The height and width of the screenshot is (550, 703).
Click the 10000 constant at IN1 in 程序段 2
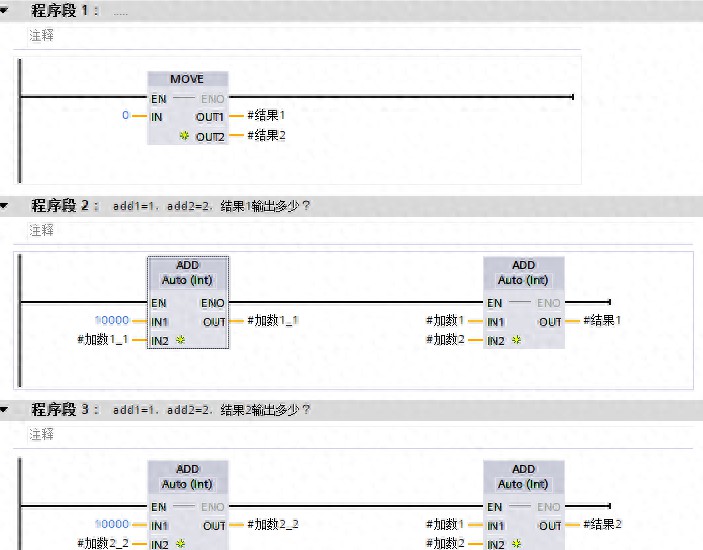(112, 321)
